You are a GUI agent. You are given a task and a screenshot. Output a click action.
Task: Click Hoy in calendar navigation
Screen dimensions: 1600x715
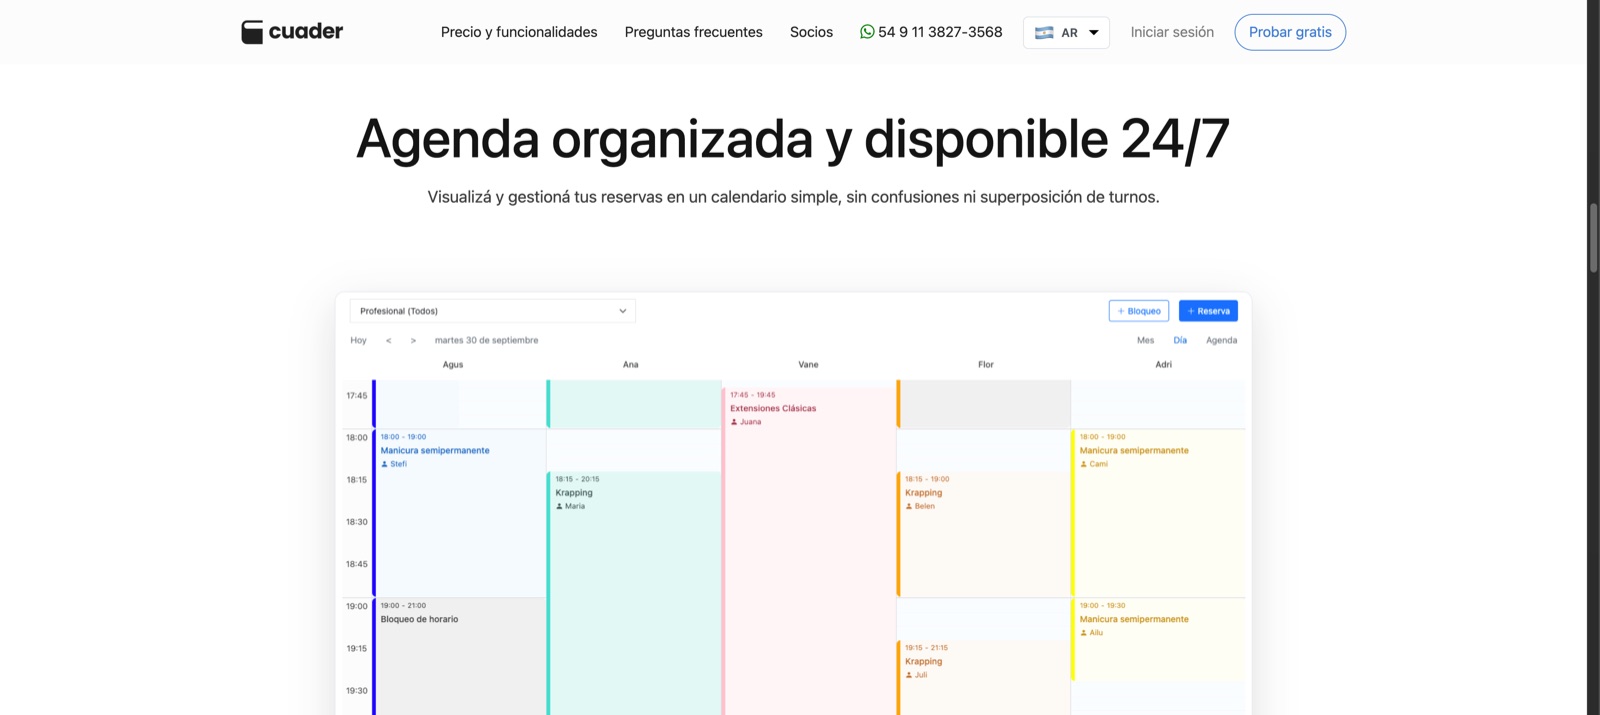(x=358, y=340)
